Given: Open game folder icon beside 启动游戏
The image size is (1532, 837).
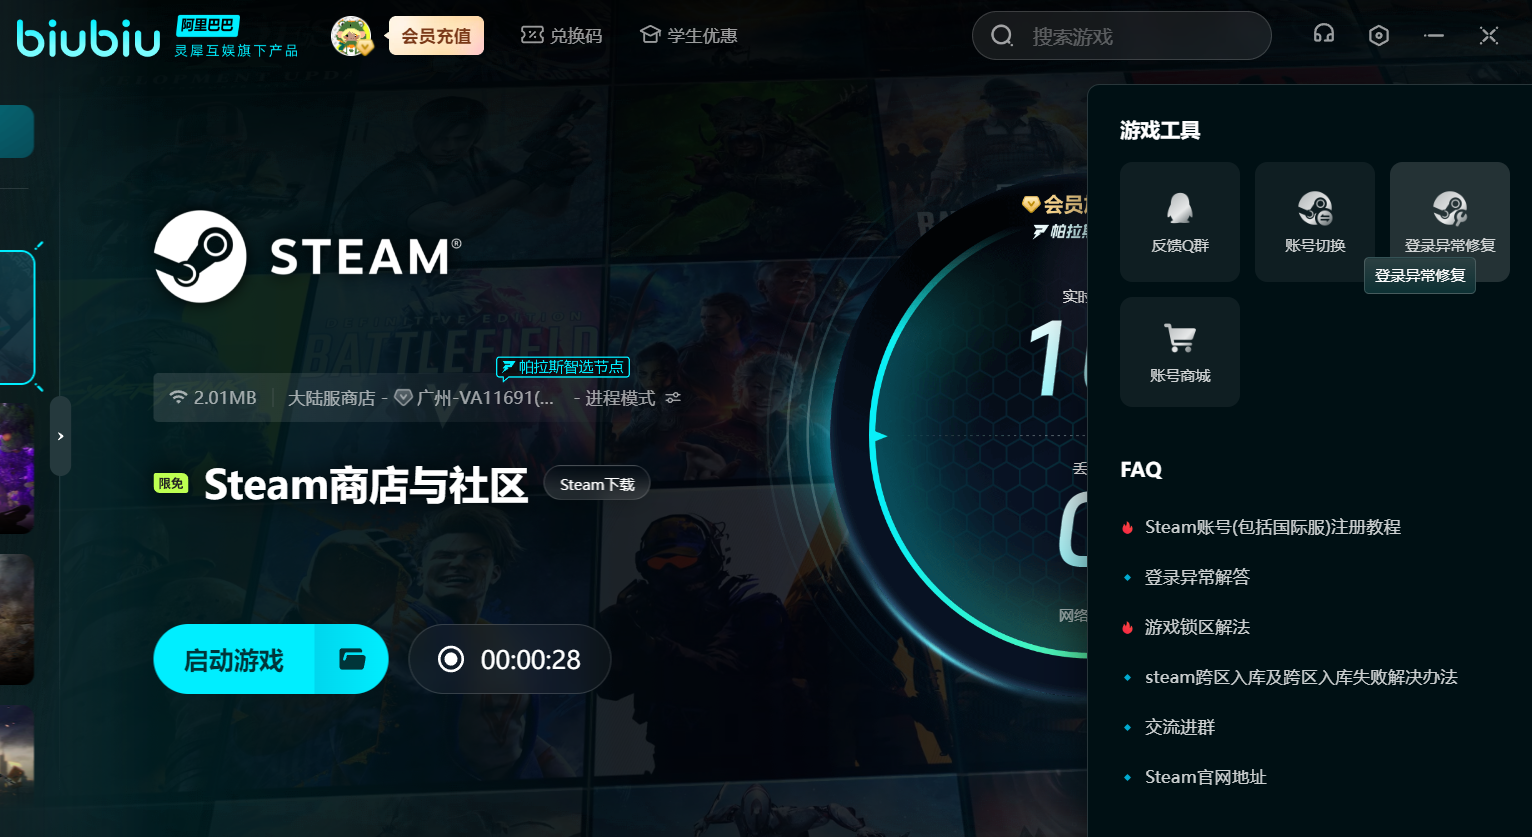Looking at the screenshot, I should (x=352, y=659).
